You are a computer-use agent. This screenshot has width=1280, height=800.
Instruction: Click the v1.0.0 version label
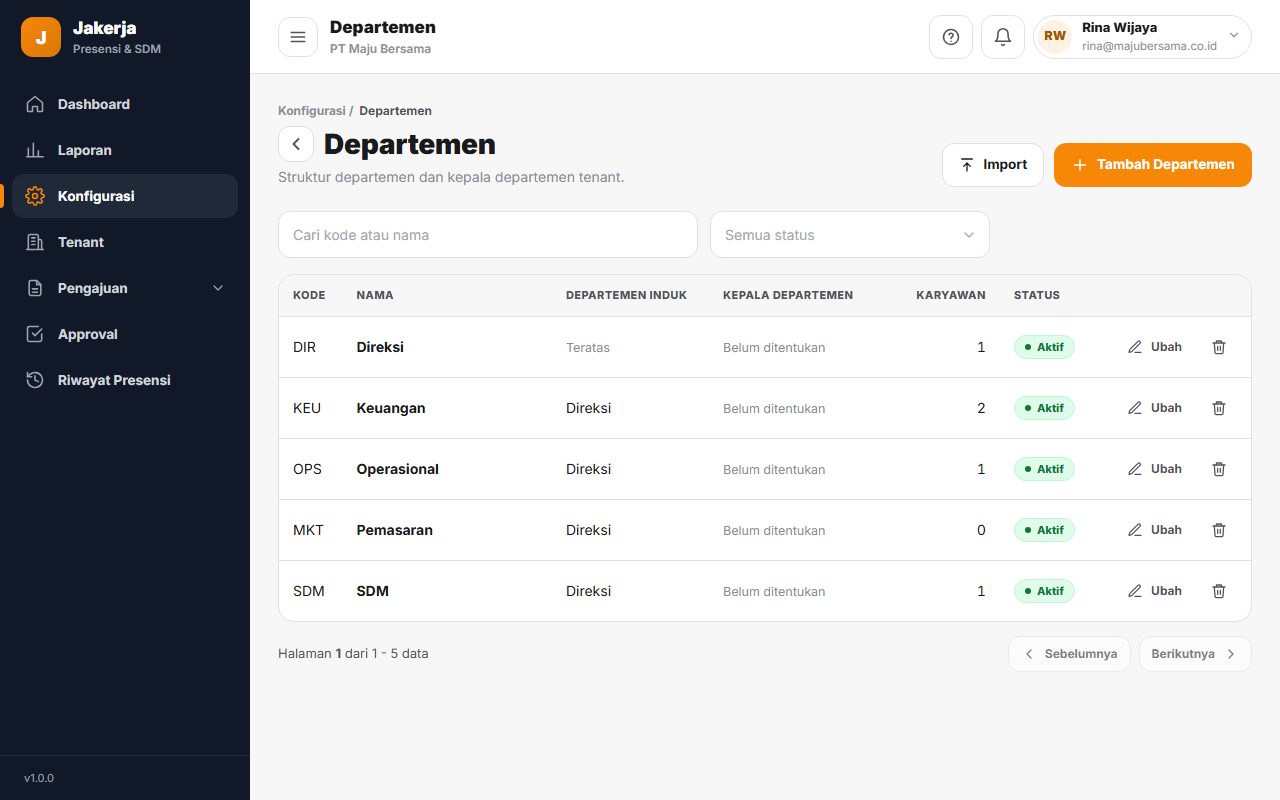click(x=39, y=778)
